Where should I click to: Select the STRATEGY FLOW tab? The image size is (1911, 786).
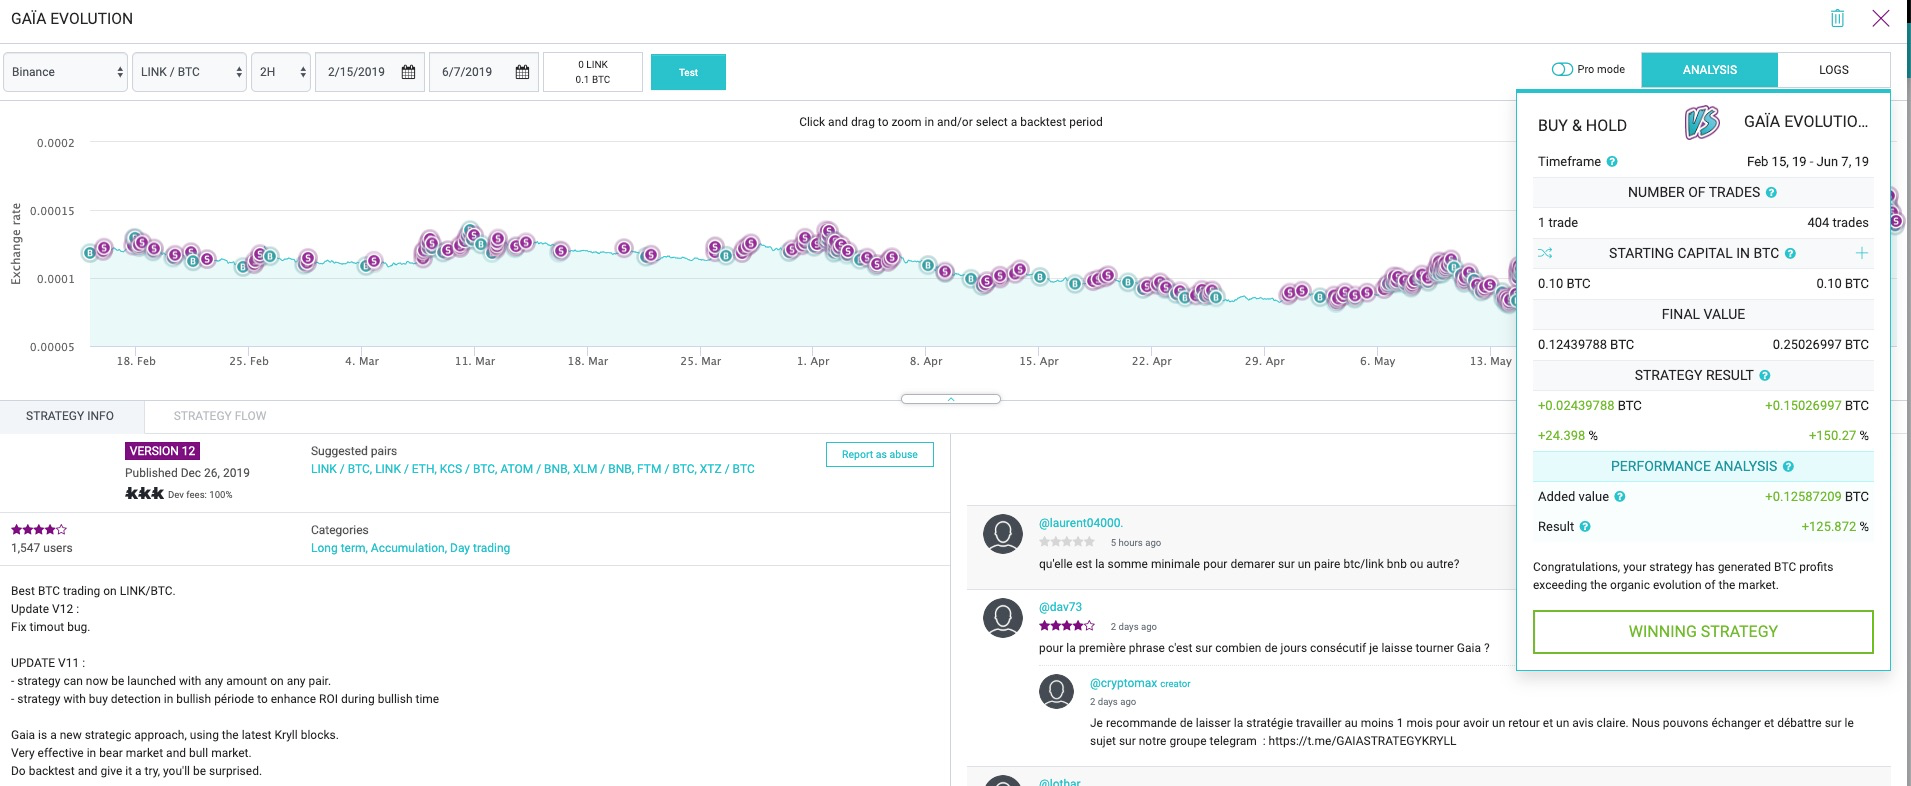(x=220, y=416)
